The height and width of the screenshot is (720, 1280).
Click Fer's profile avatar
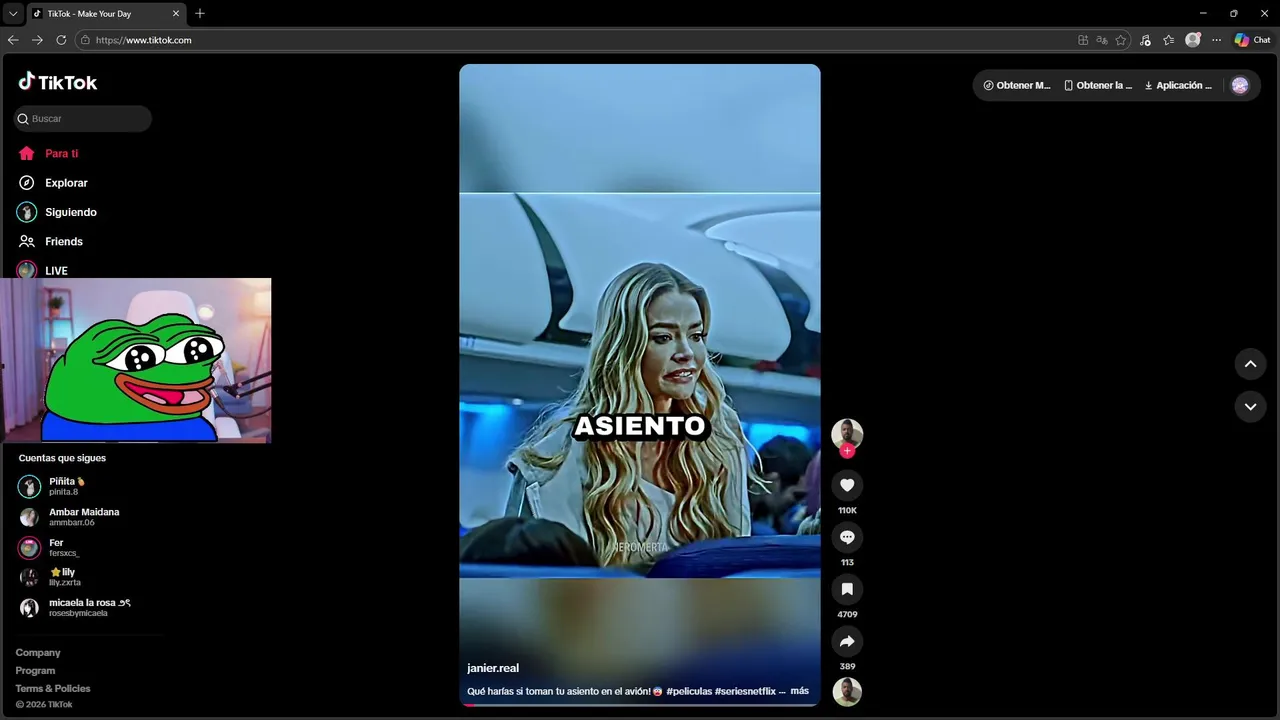pyautogui.click(x=29, y=547)
